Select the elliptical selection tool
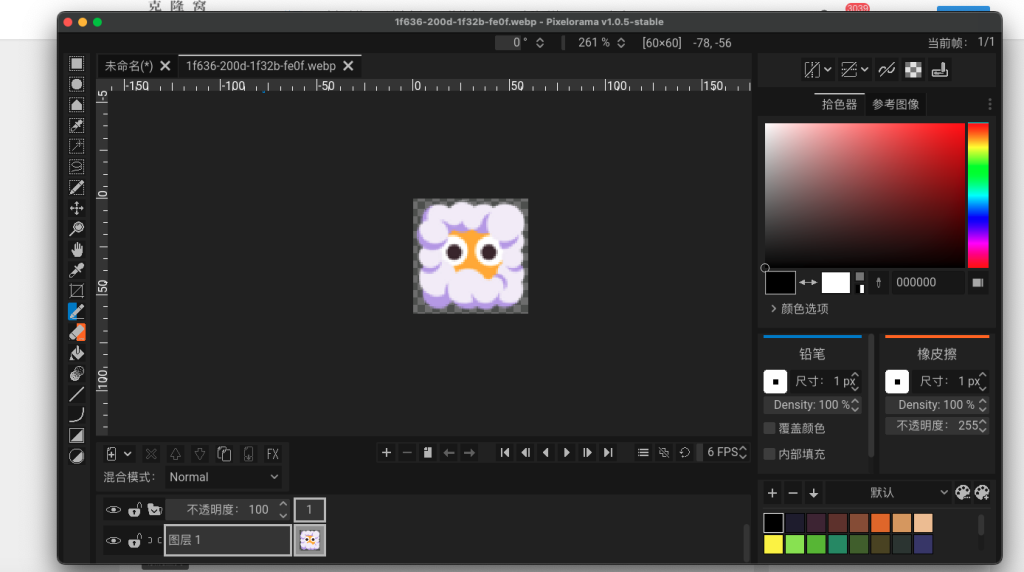 tap(76, 84)
